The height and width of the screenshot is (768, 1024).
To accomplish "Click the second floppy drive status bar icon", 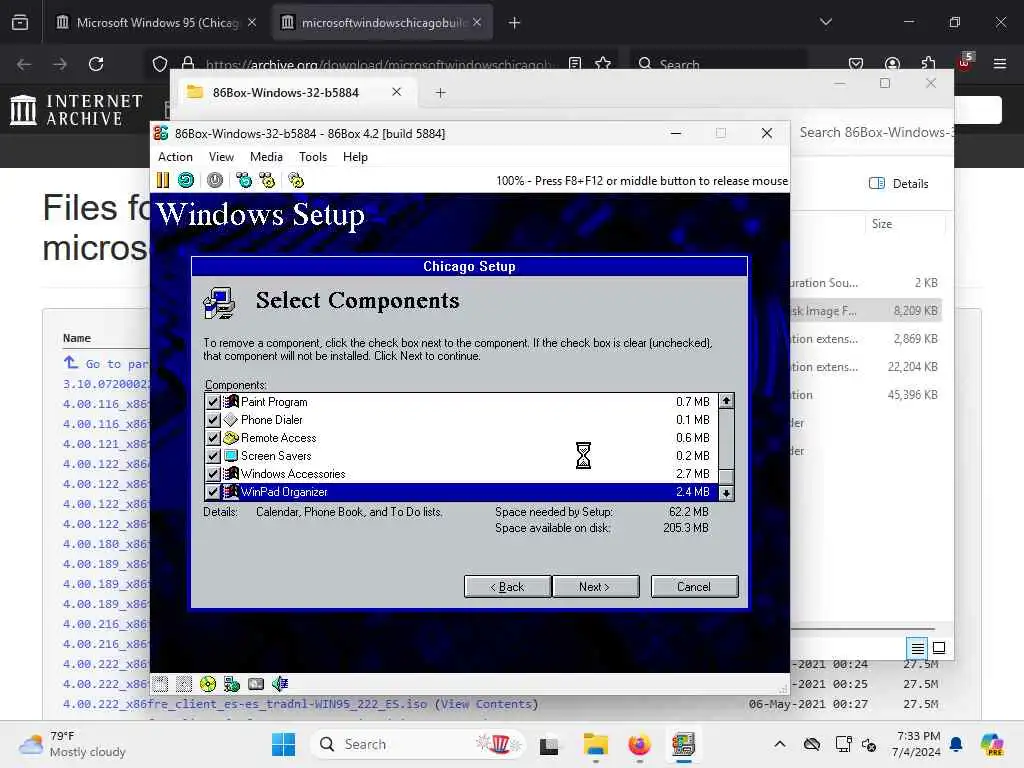I will [184, 684].
